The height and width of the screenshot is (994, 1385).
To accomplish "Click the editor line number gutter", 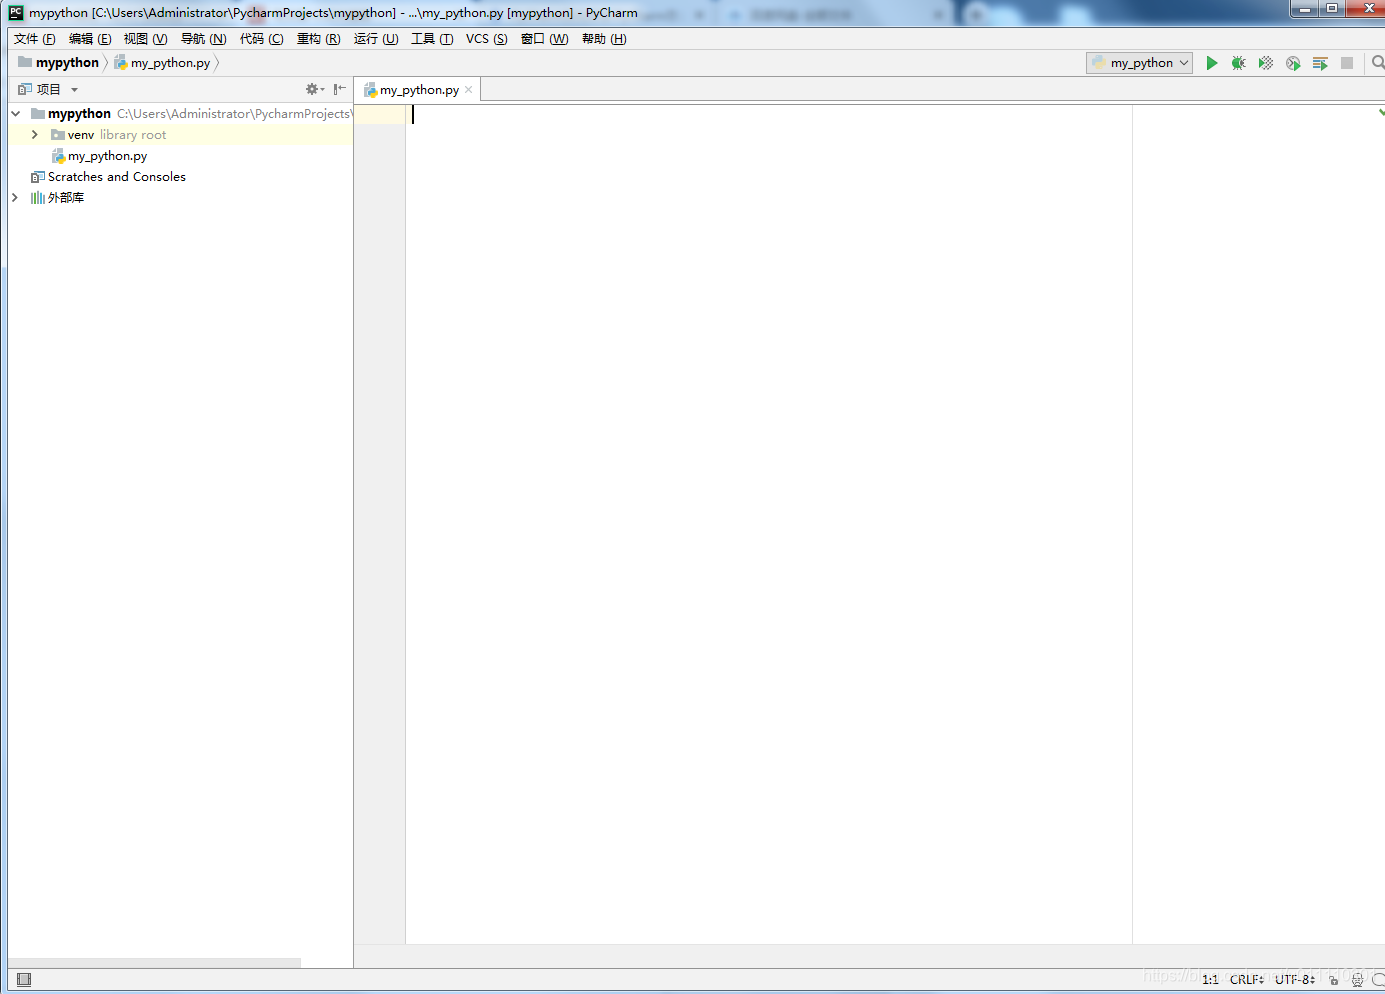I will point(380,524).
